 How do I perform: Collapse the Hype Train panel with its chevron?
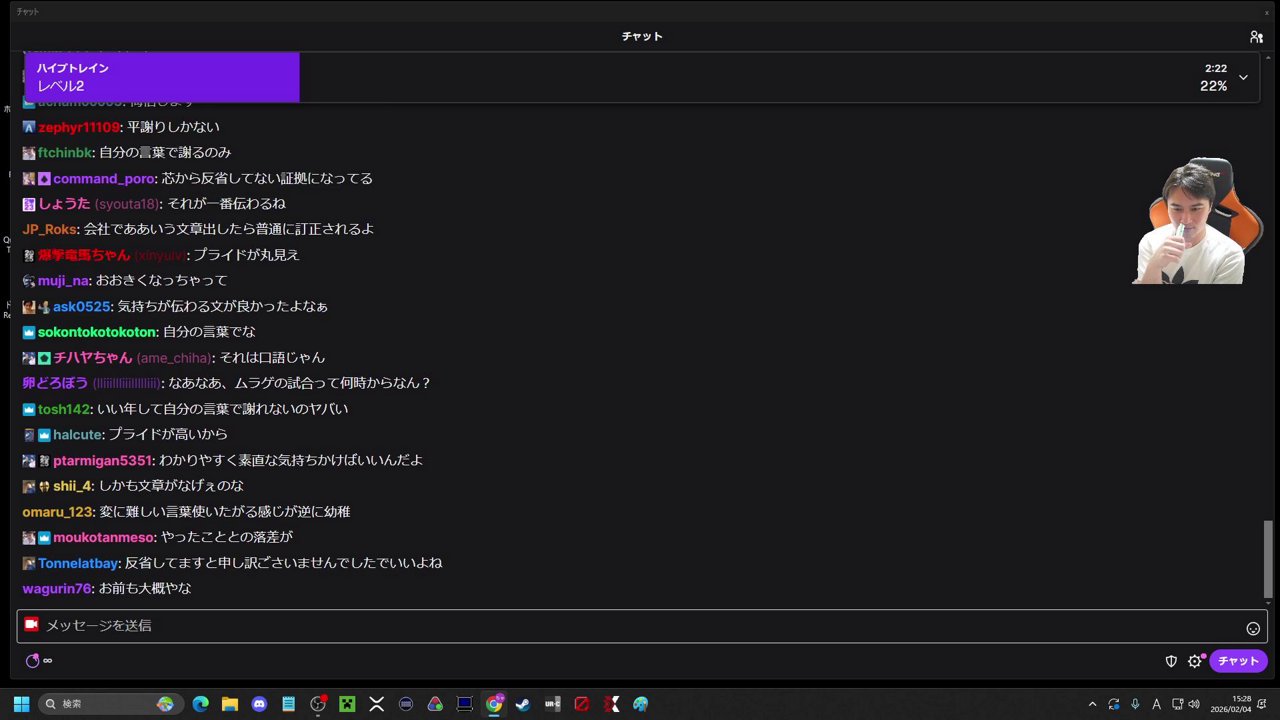tap(1243, 77)
